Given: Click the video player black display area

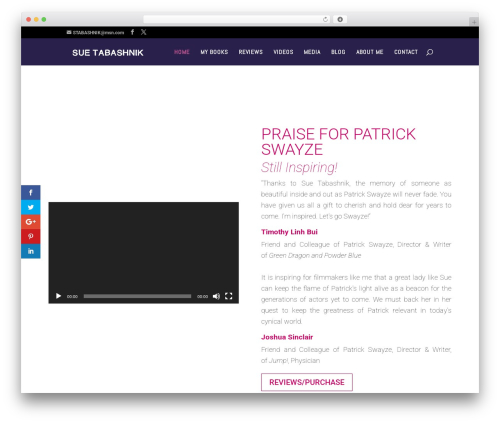Looking at the screenshot, I should click(144, 246).
